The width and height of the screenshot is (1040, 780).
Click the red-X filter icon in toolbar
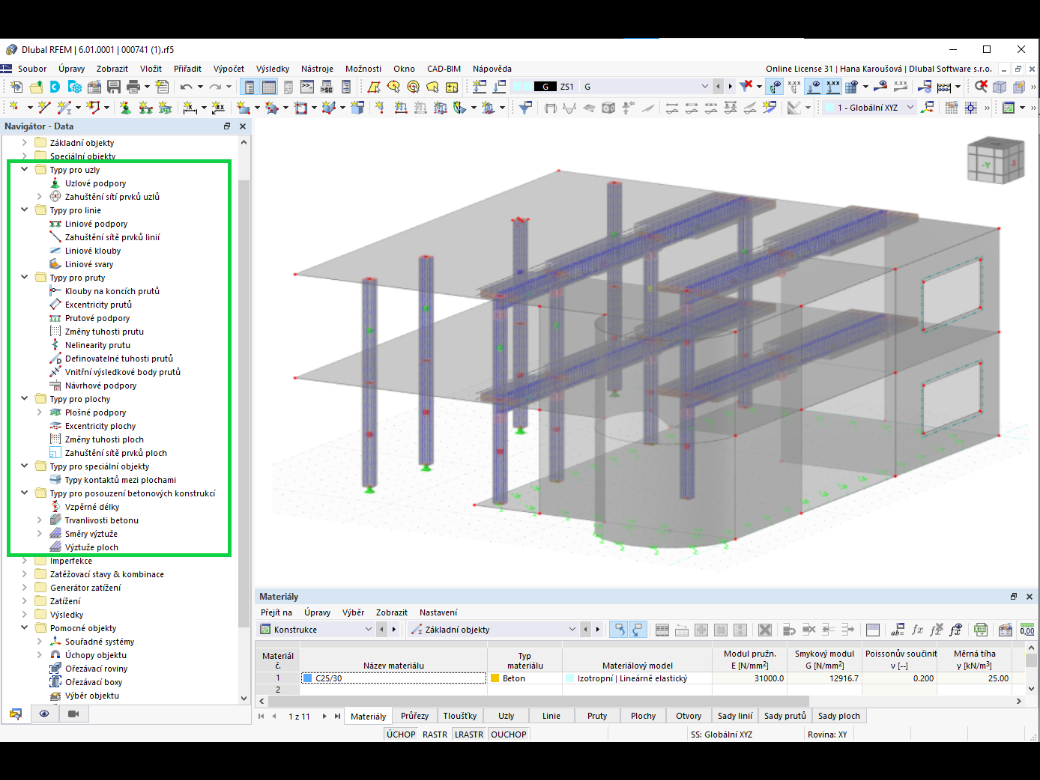tap(746, 86)
